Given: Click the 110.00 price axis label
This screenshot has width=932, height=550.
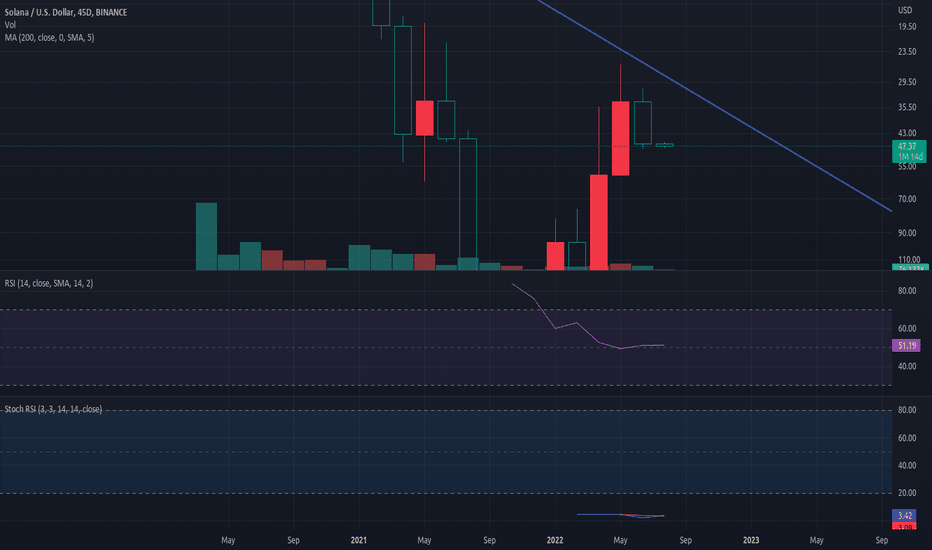Looking at the screenshot, I should tap(909, 259).
